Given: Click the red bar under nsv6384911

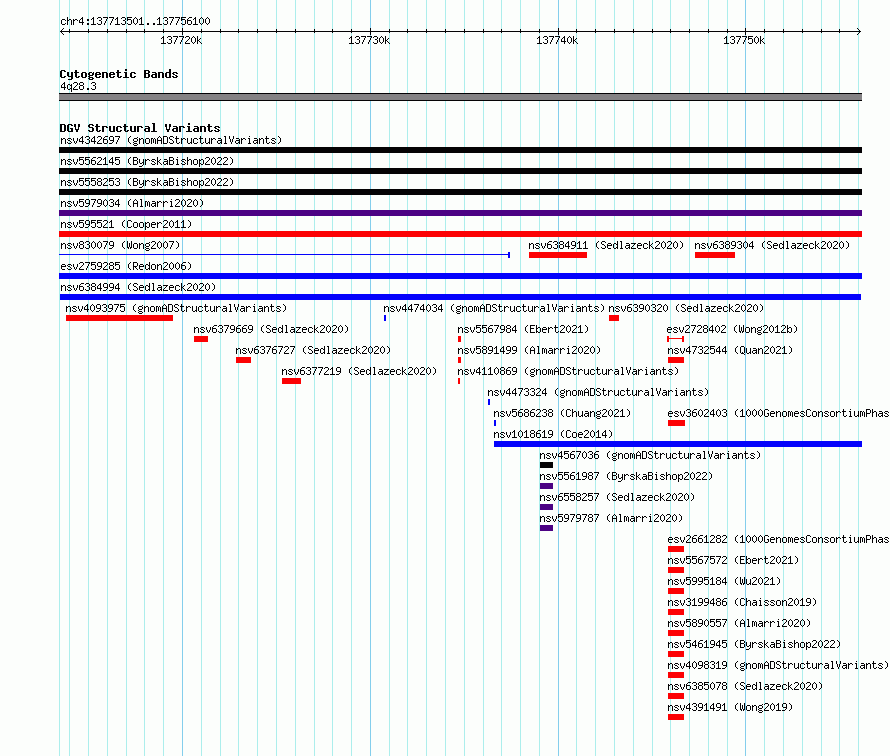Looking at the screenshot, I should pyautogui.click(x=557, y=255).
